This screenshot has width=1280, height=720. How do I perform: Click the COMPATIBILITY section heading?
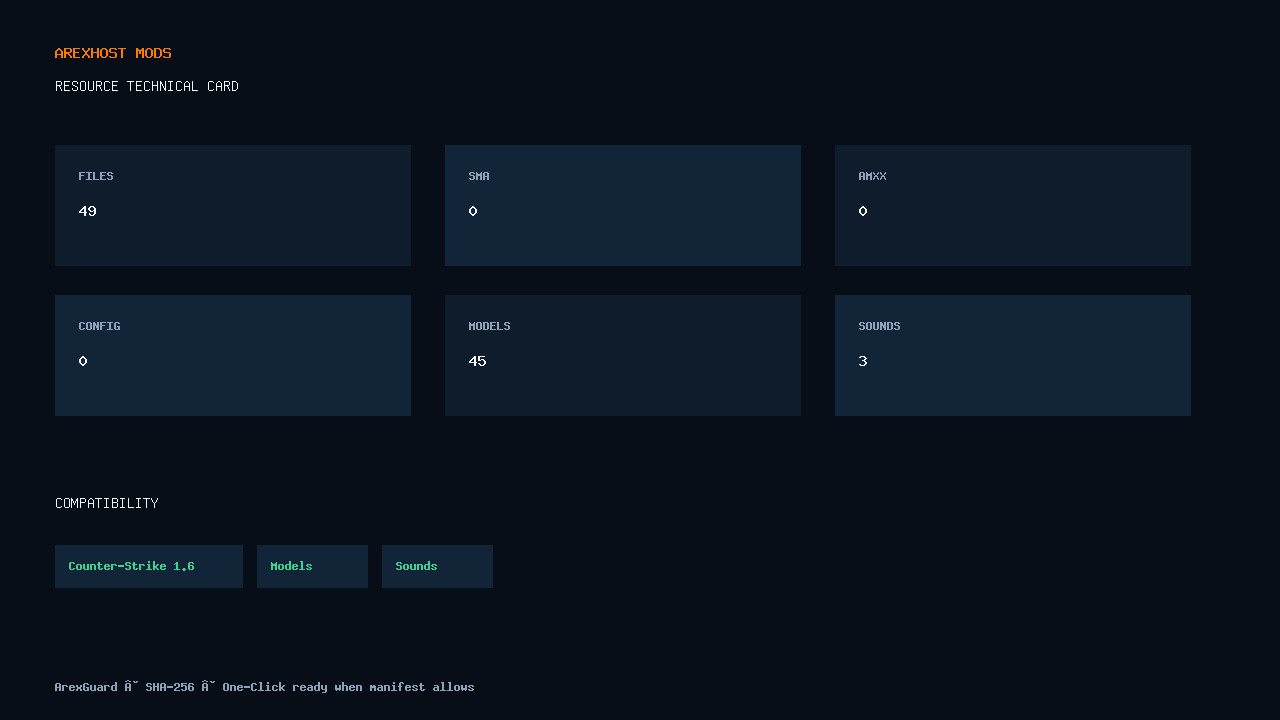tap(107, 503)
